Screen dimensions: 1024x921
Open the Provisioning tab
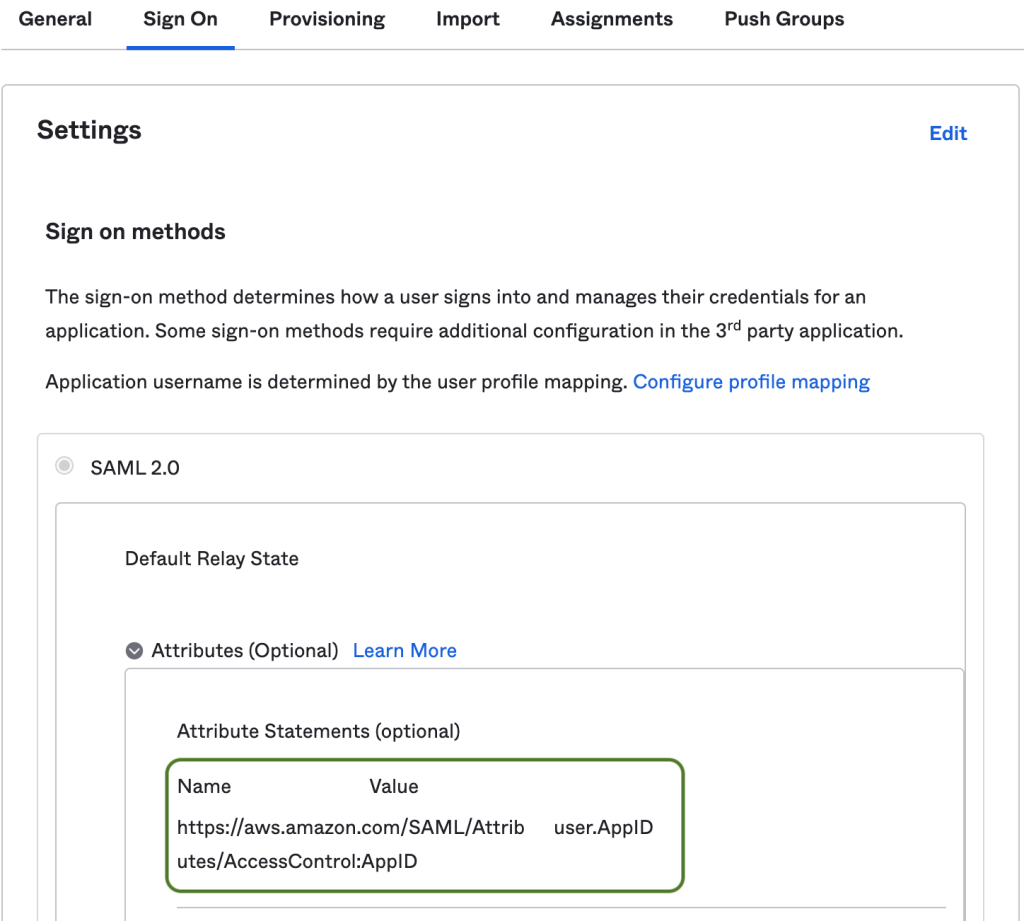[x=326, y=19]
